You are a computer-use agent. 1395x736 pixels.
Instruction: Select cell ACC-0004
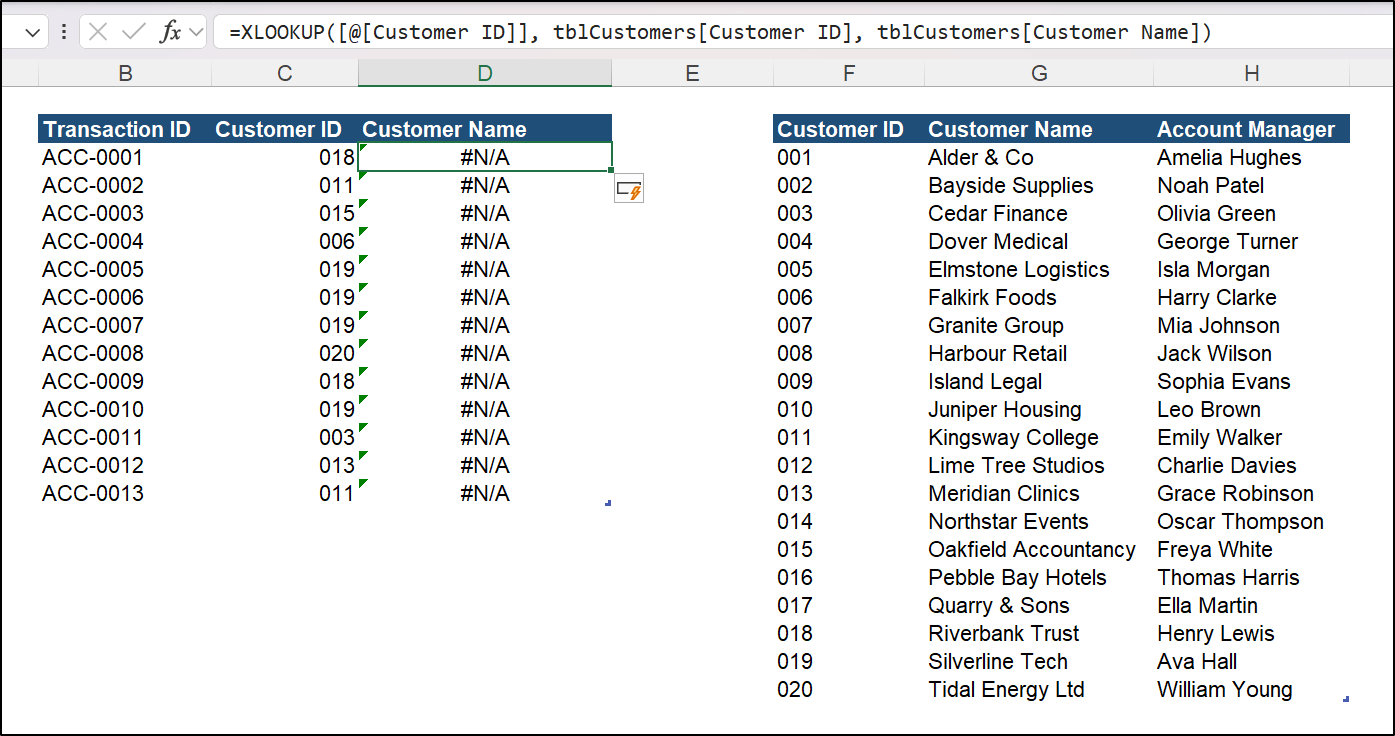125,241
